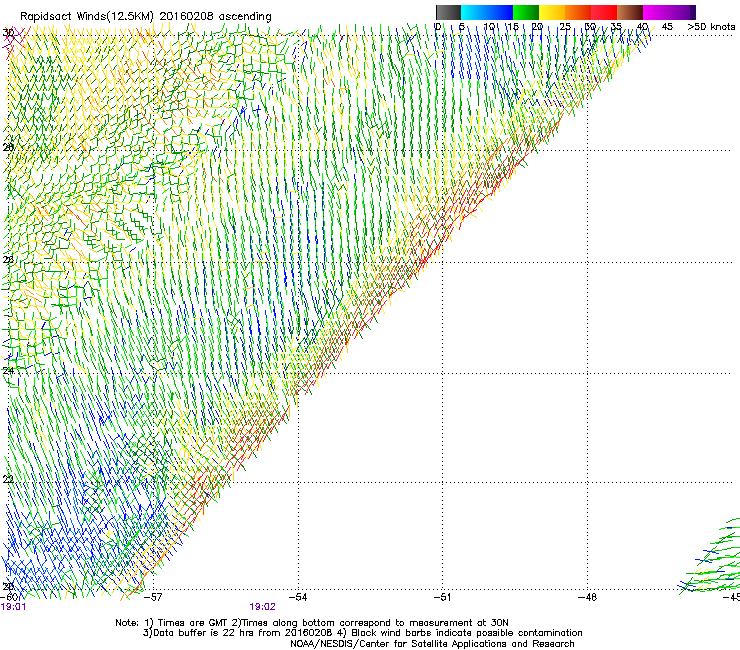Image resolution: width=740 pixels, height=650 pixels.
Task: Click the gray segment of the wind speed color bar
Action: click(448, 12)
